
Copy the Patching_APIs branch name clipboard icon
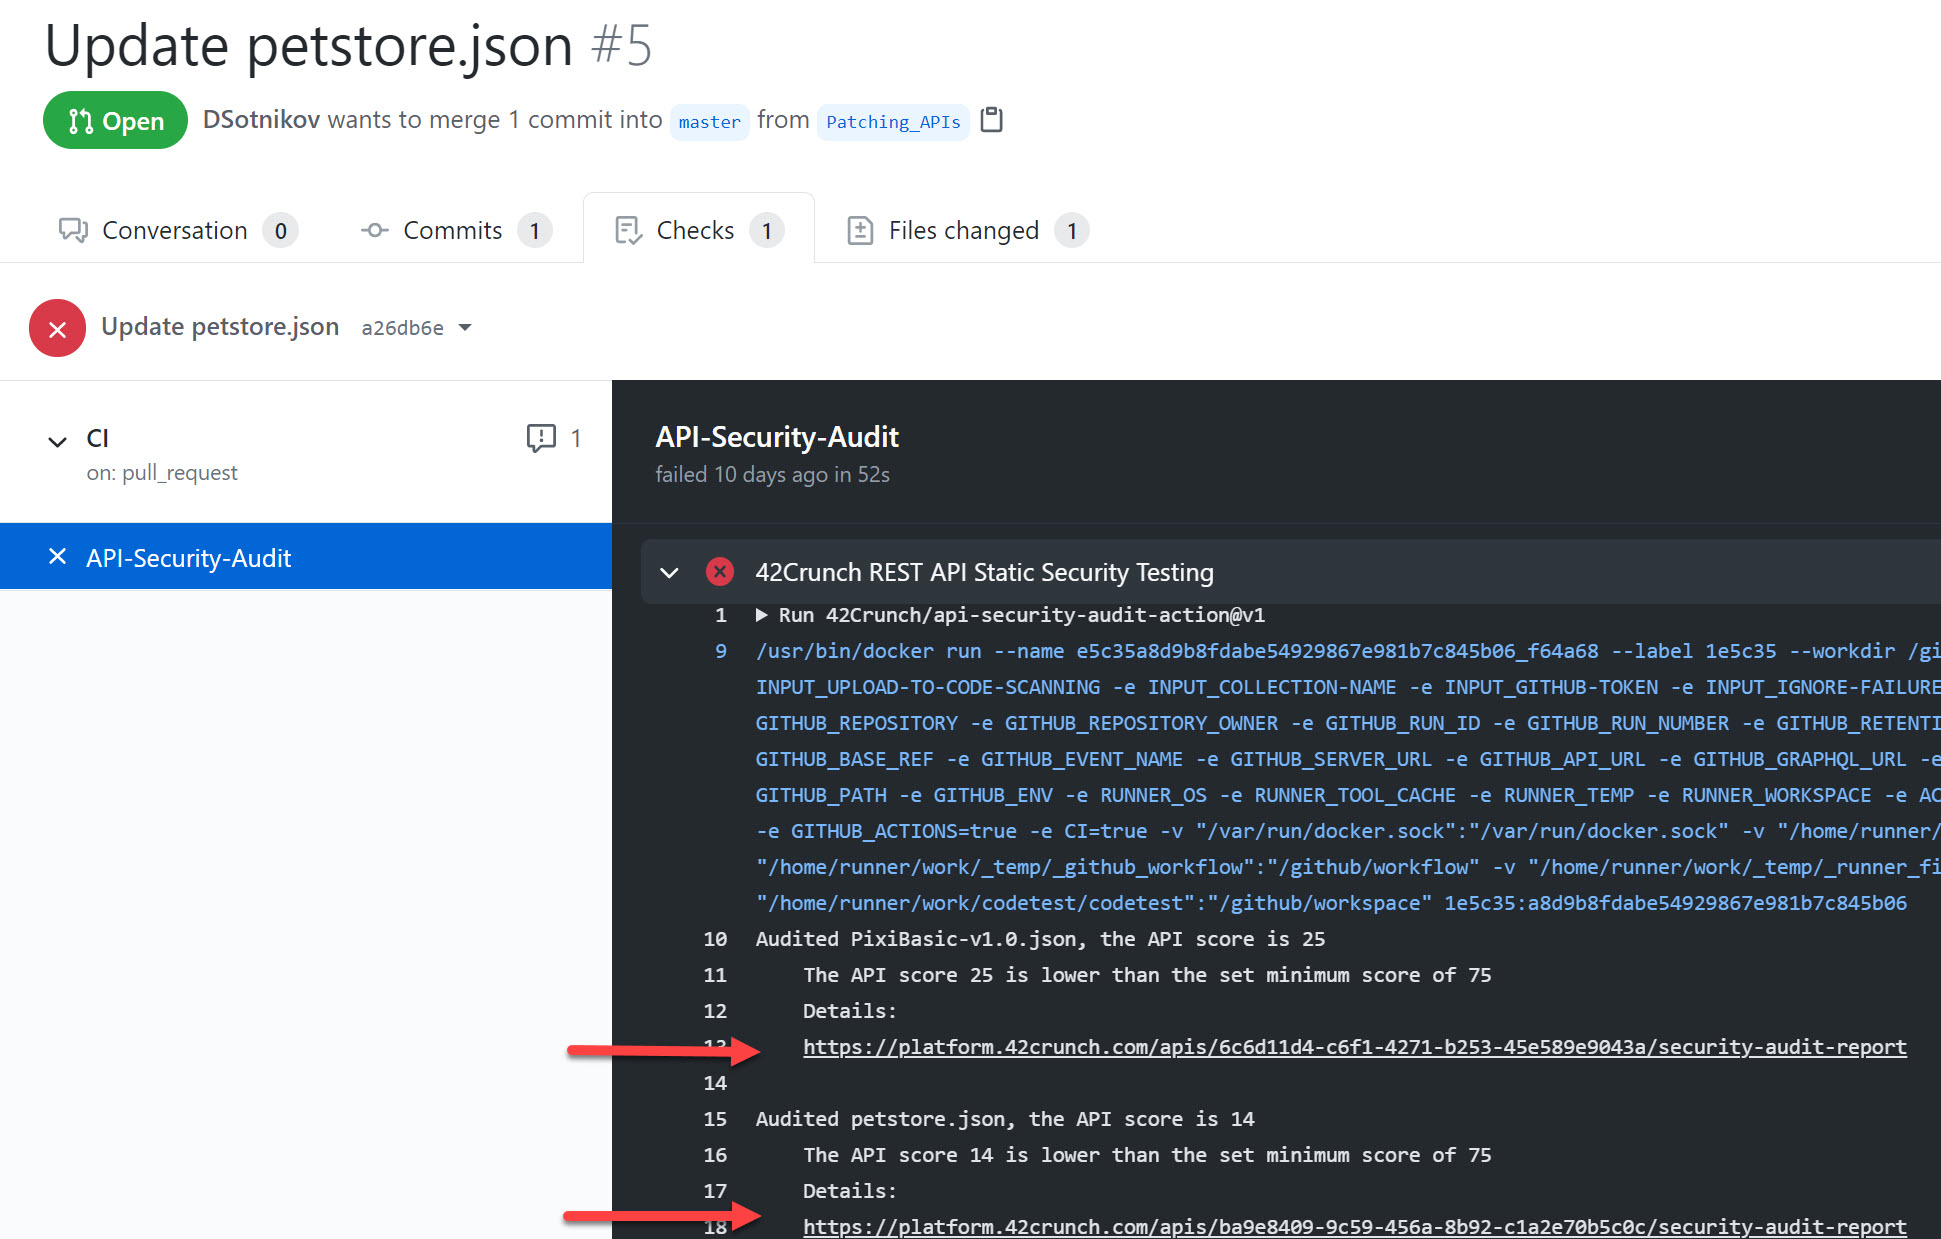[991, 120]
